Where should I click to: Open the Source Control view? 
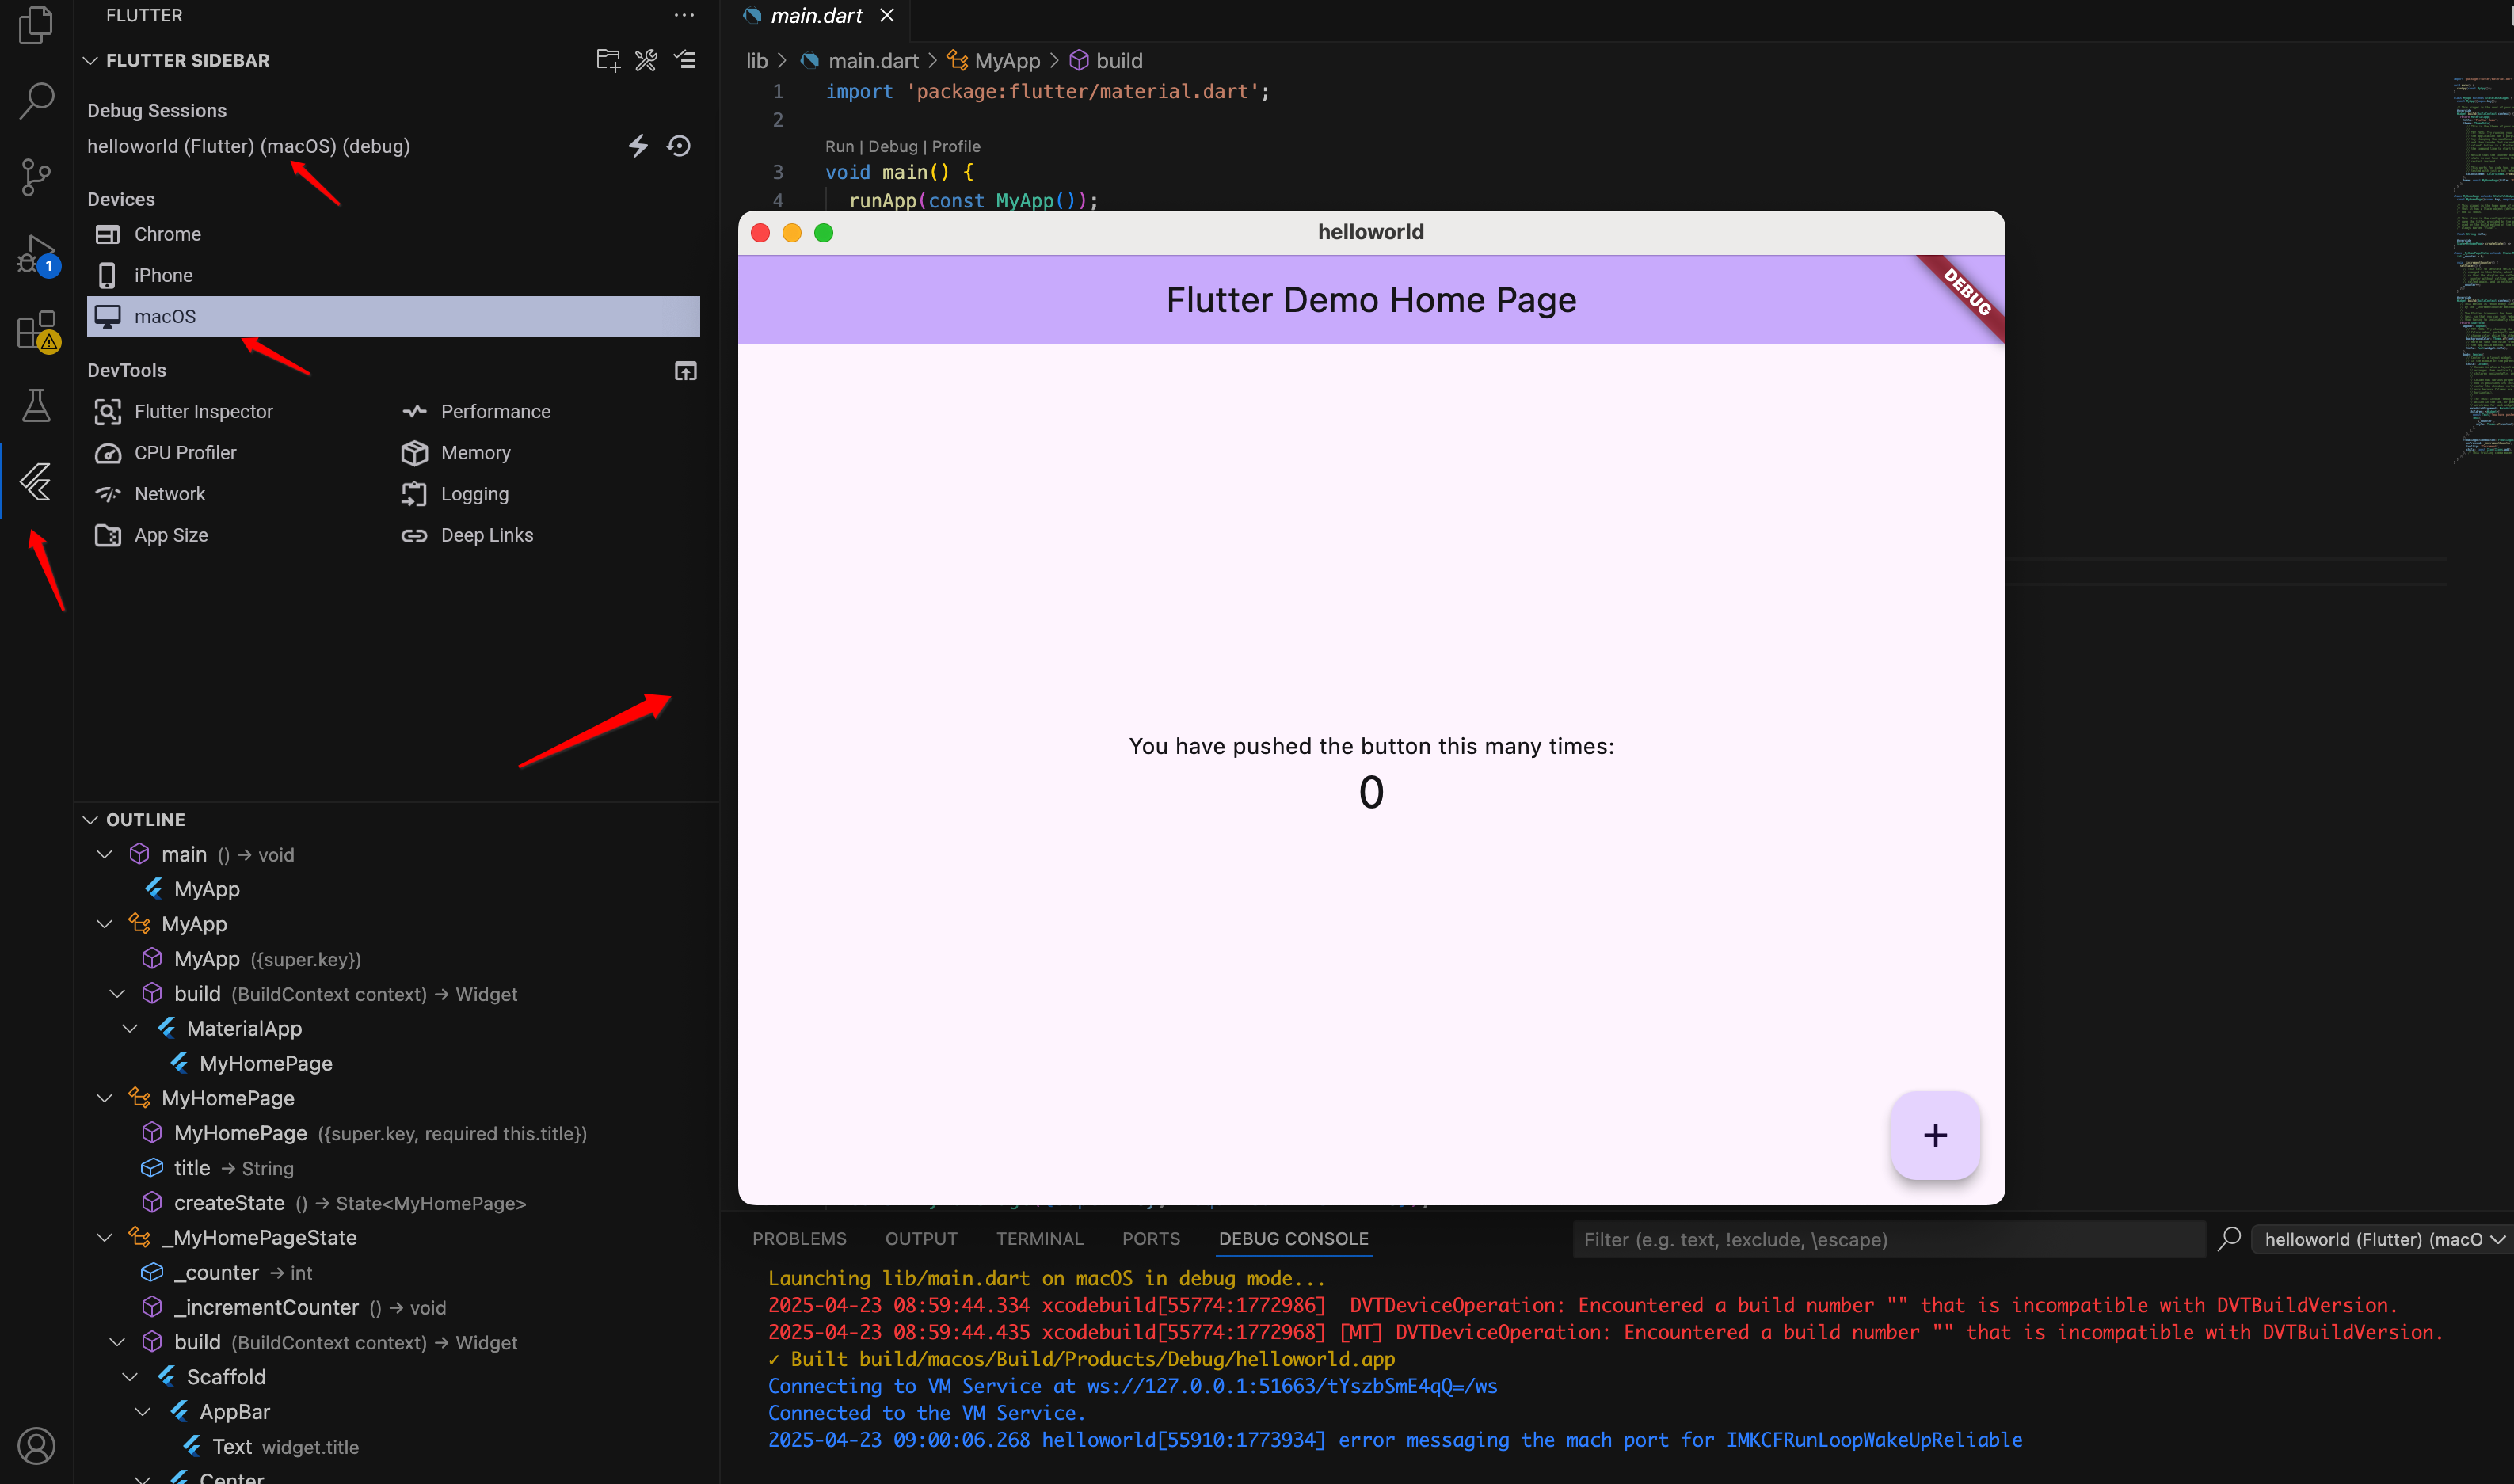coord(36,177)
